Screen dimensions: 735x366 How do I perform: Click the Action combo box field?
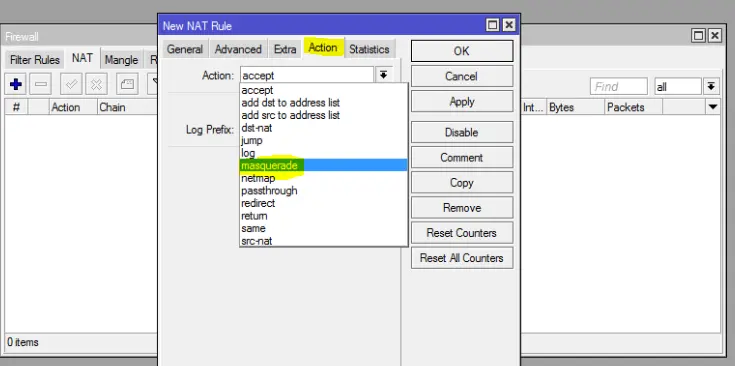307,75
